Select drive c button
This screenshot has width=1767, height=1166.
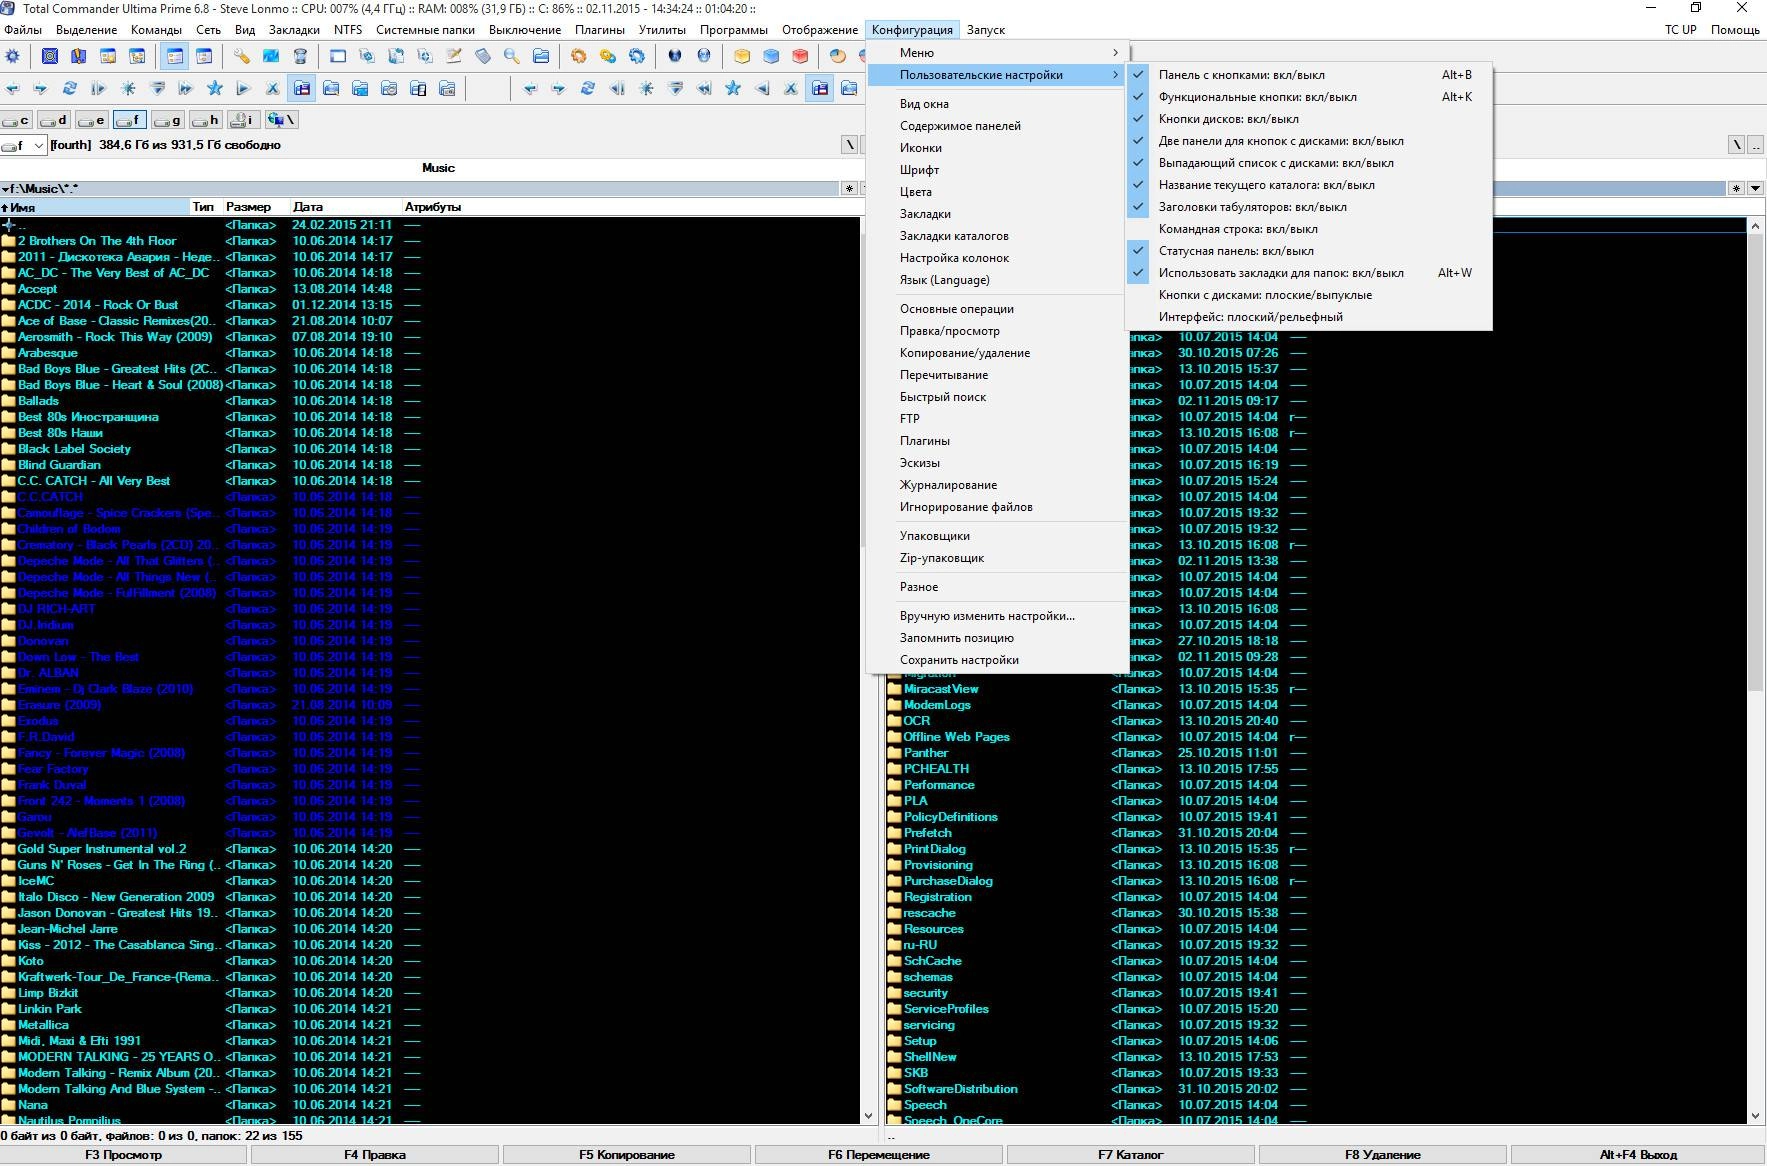[16, 120]
